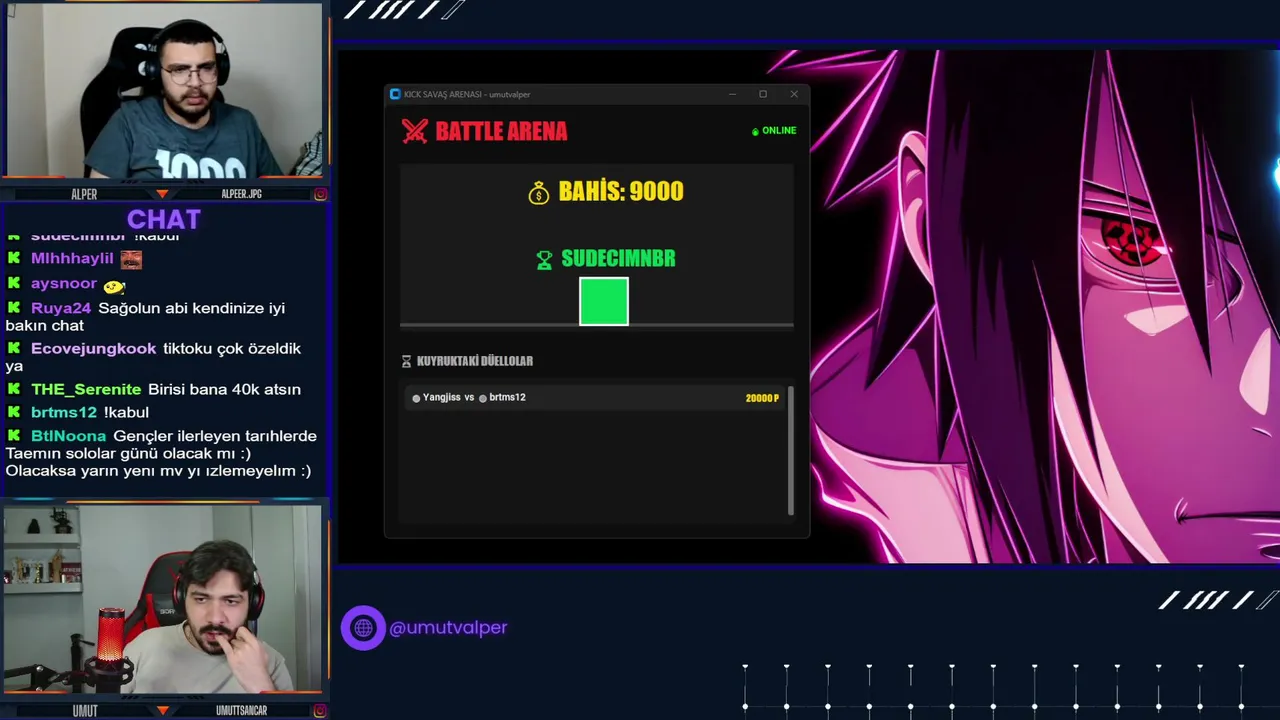Click the orange arrow beside ALPER label
Image resolution: width=1280 pixels, height=720 pixels.
pyautogui.click(x=162, y=194)
